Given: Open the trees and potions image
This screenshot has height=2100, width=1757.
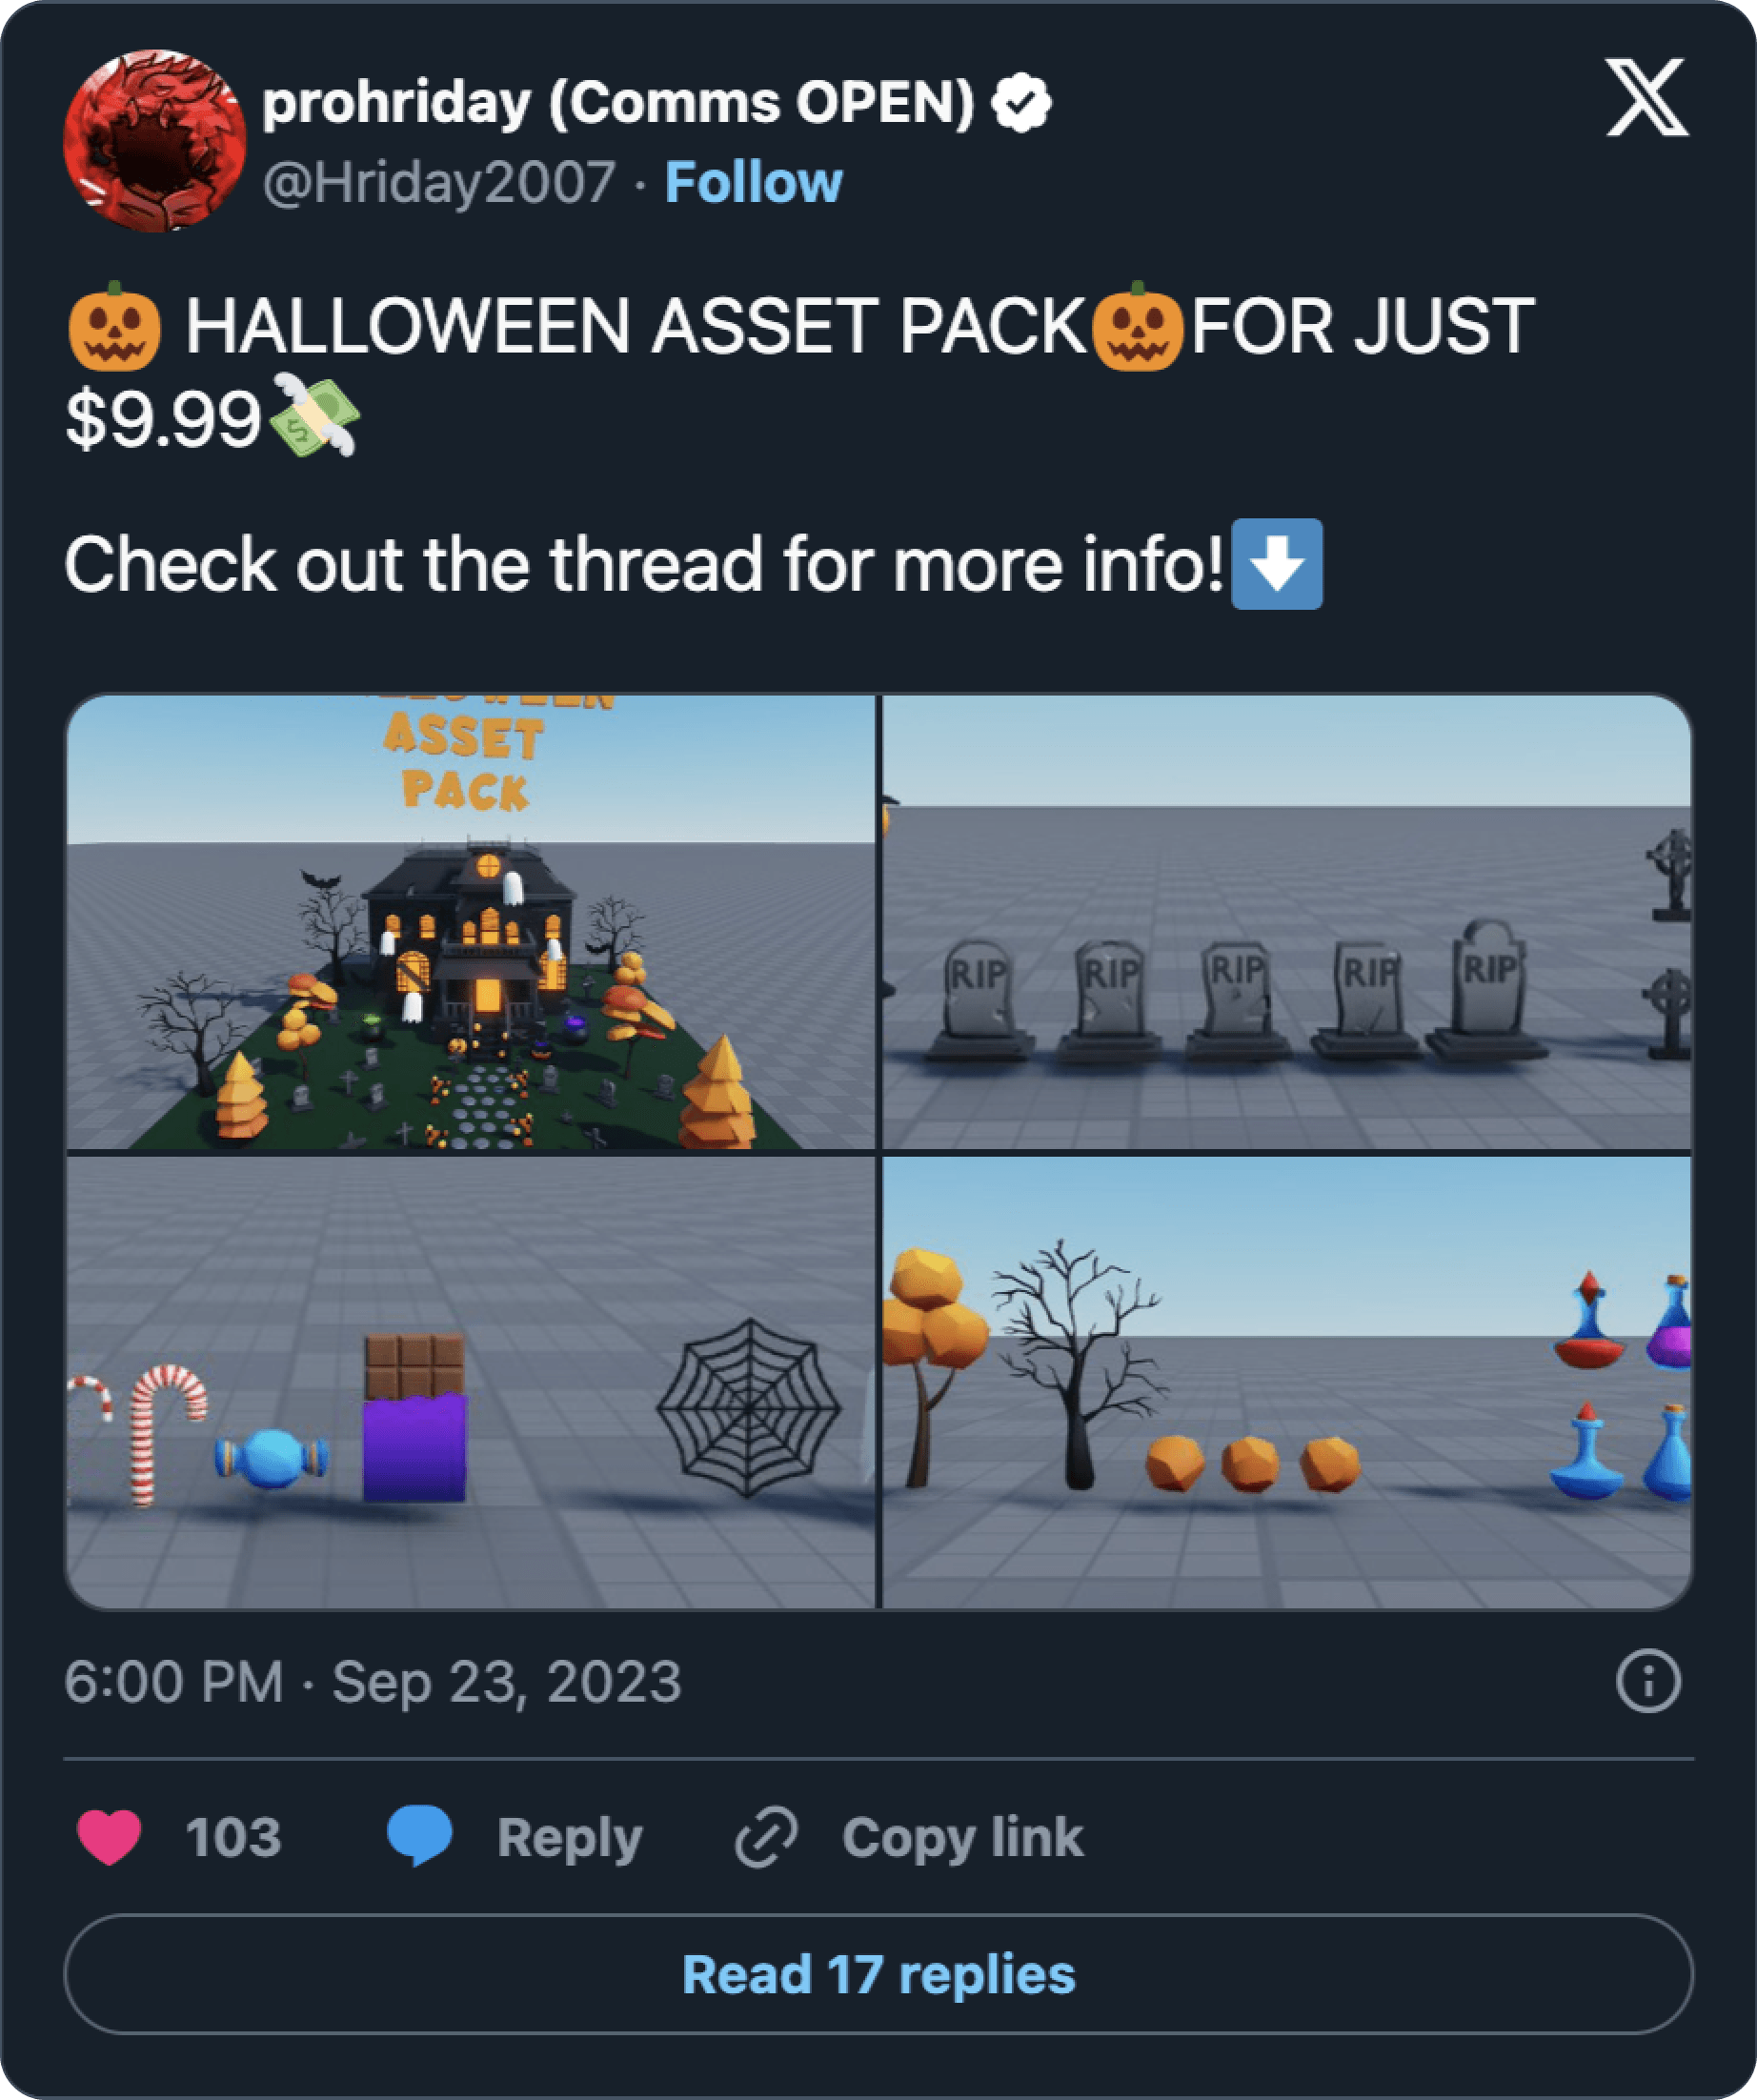Looking at the screenshot, I should [x=1287, y=1383].
